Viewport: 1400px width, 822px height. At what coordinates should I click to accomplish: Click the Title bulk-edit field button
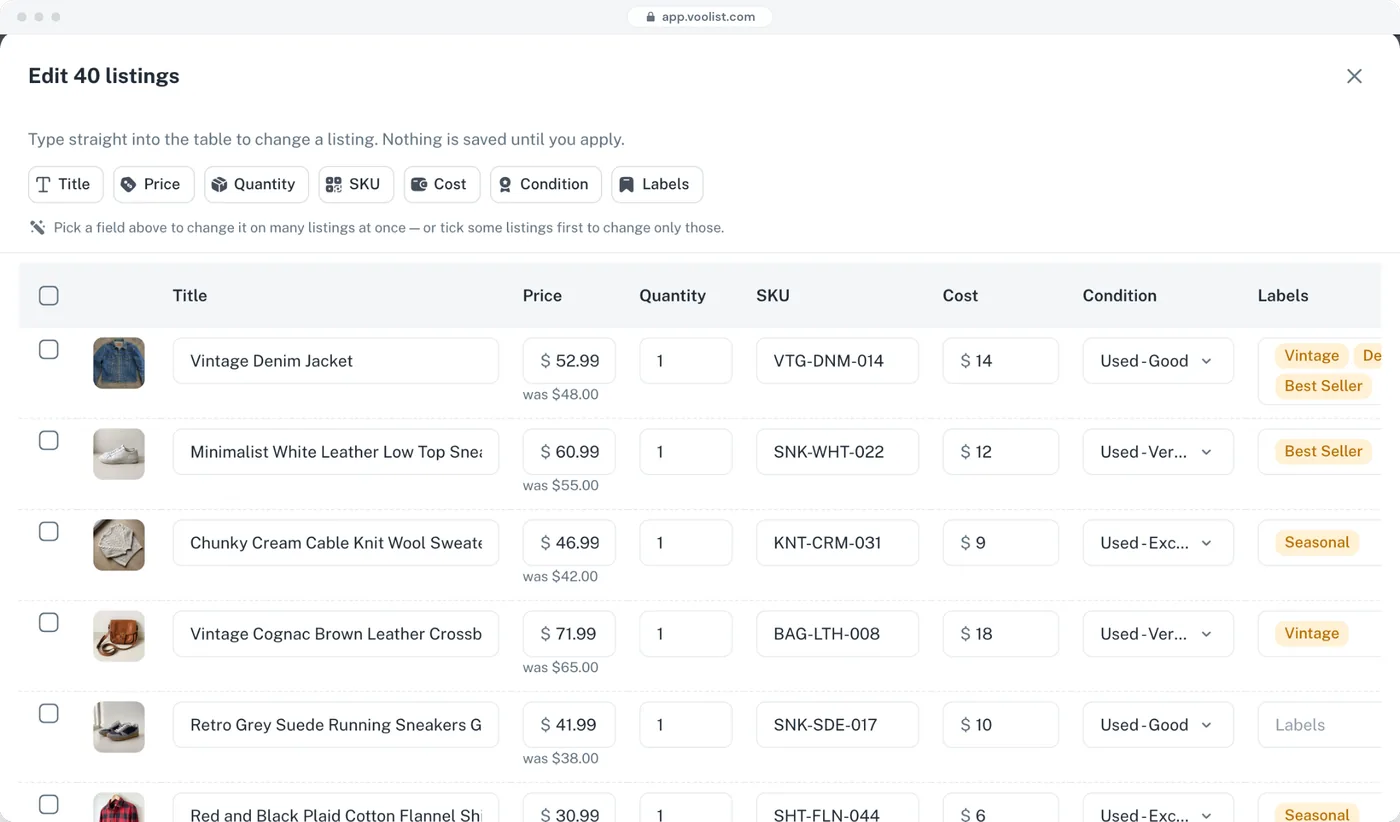(66, 184)
